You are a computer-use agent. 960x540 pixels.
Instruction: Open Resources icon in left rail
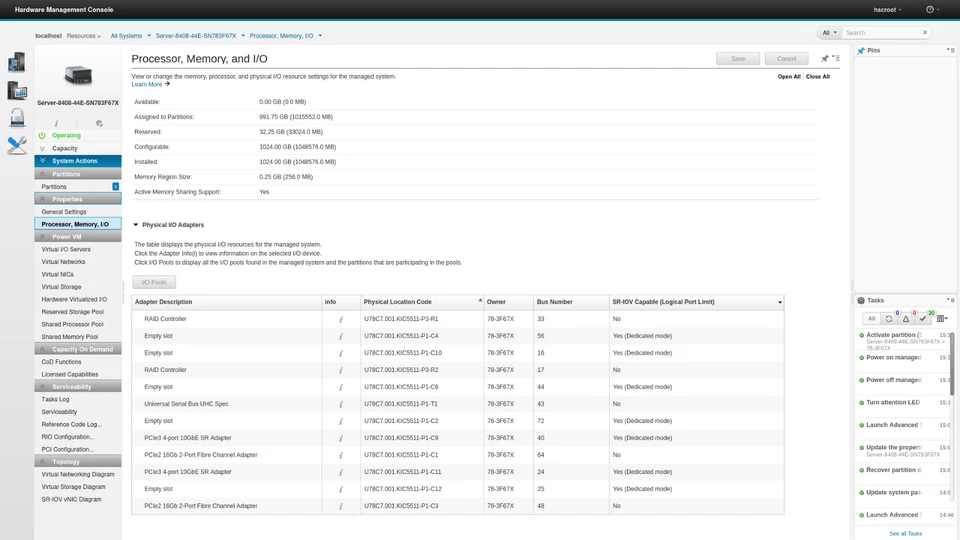coord(17,62)
